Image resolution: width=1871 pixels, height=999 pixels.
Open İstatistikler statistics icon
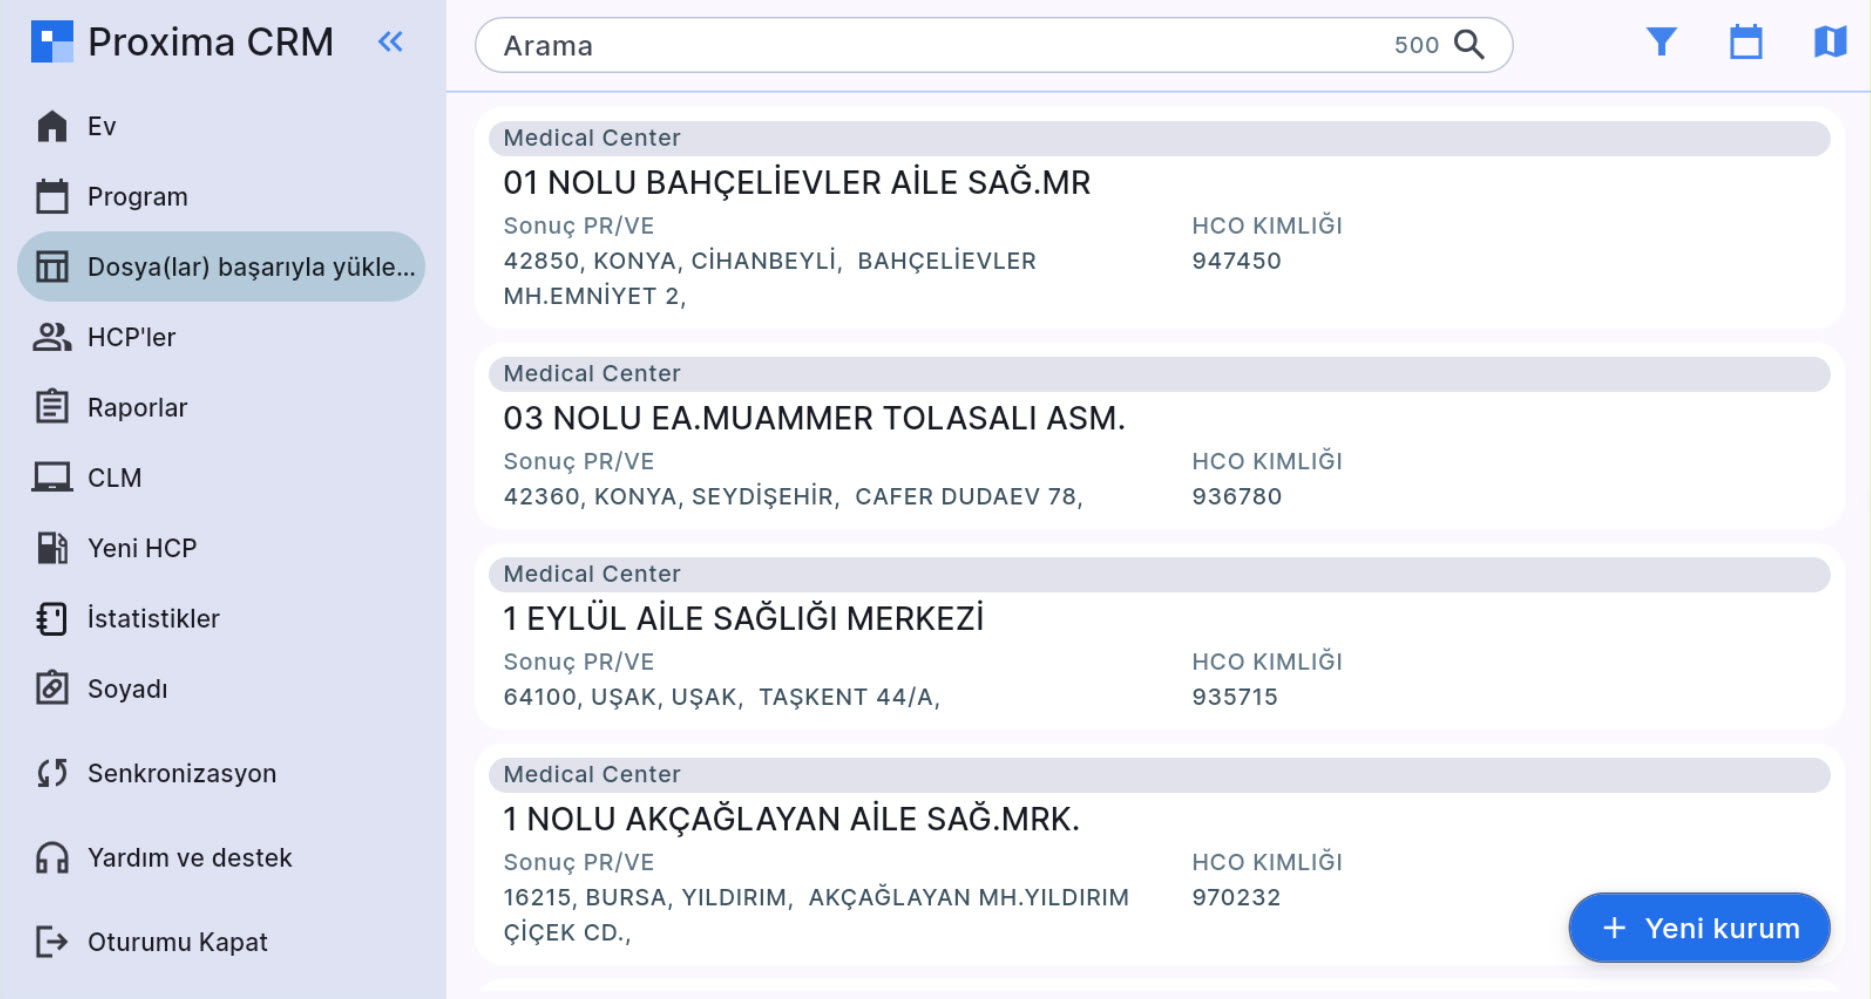point(52,619)
